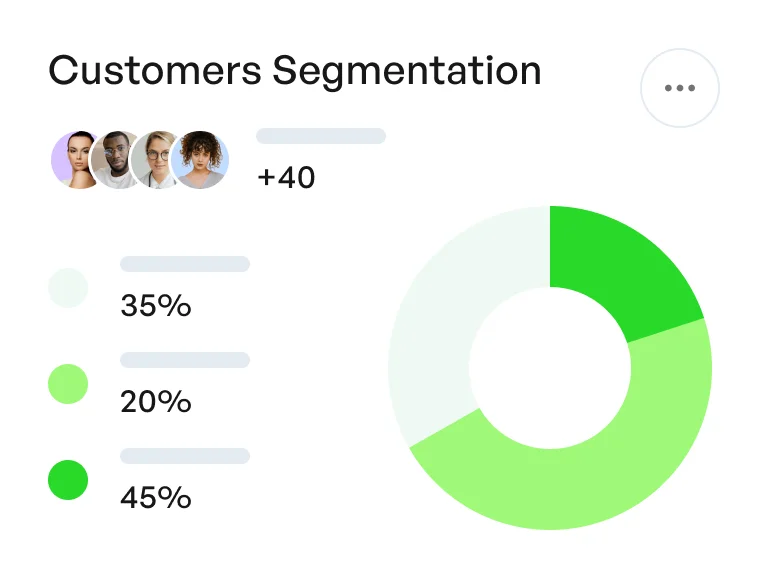The image size is (768, 576).
Task: Select the curly-haired woman's avatar
Action: 200,160
